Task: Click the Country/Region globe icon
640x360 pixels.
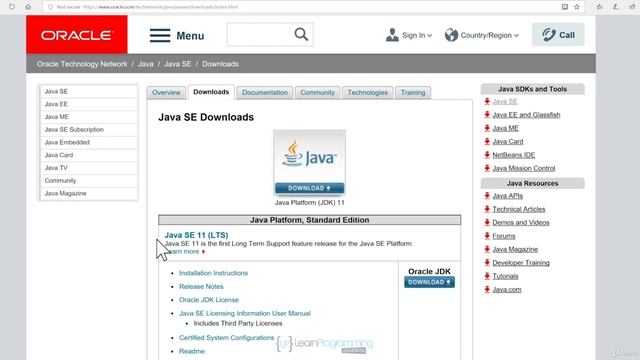Action: click(x=451, y=35)
